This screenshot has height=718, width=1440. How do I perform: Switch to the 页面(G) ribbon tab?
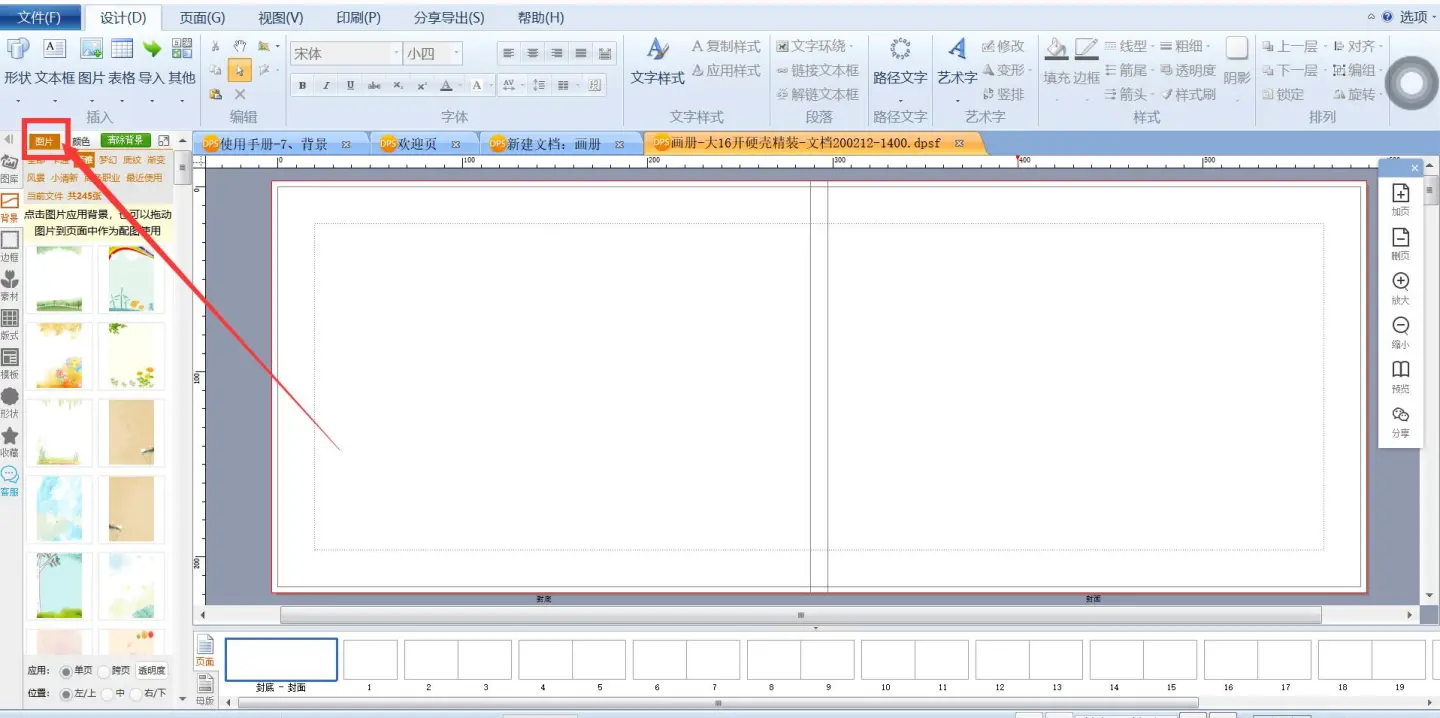point(202,18)
